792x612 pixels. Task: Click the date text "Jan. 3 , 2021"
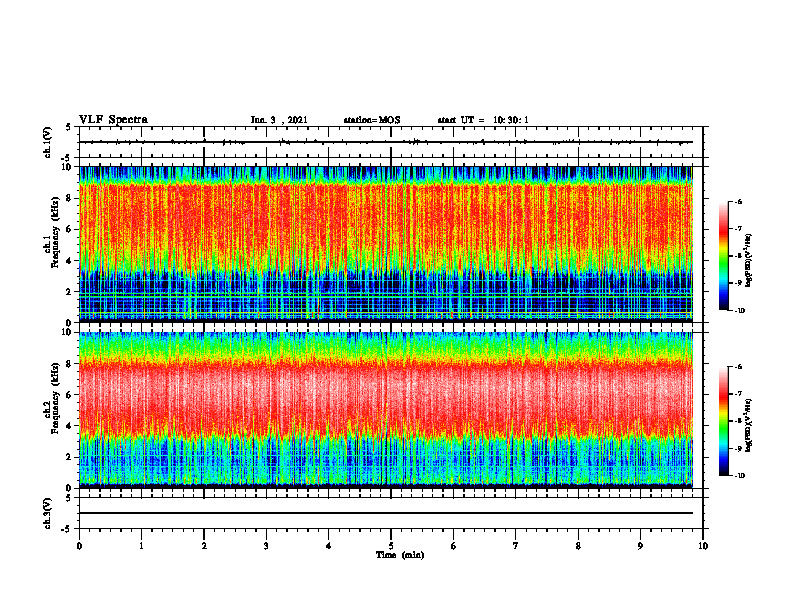pyautogui.click(x=279, y=120)
